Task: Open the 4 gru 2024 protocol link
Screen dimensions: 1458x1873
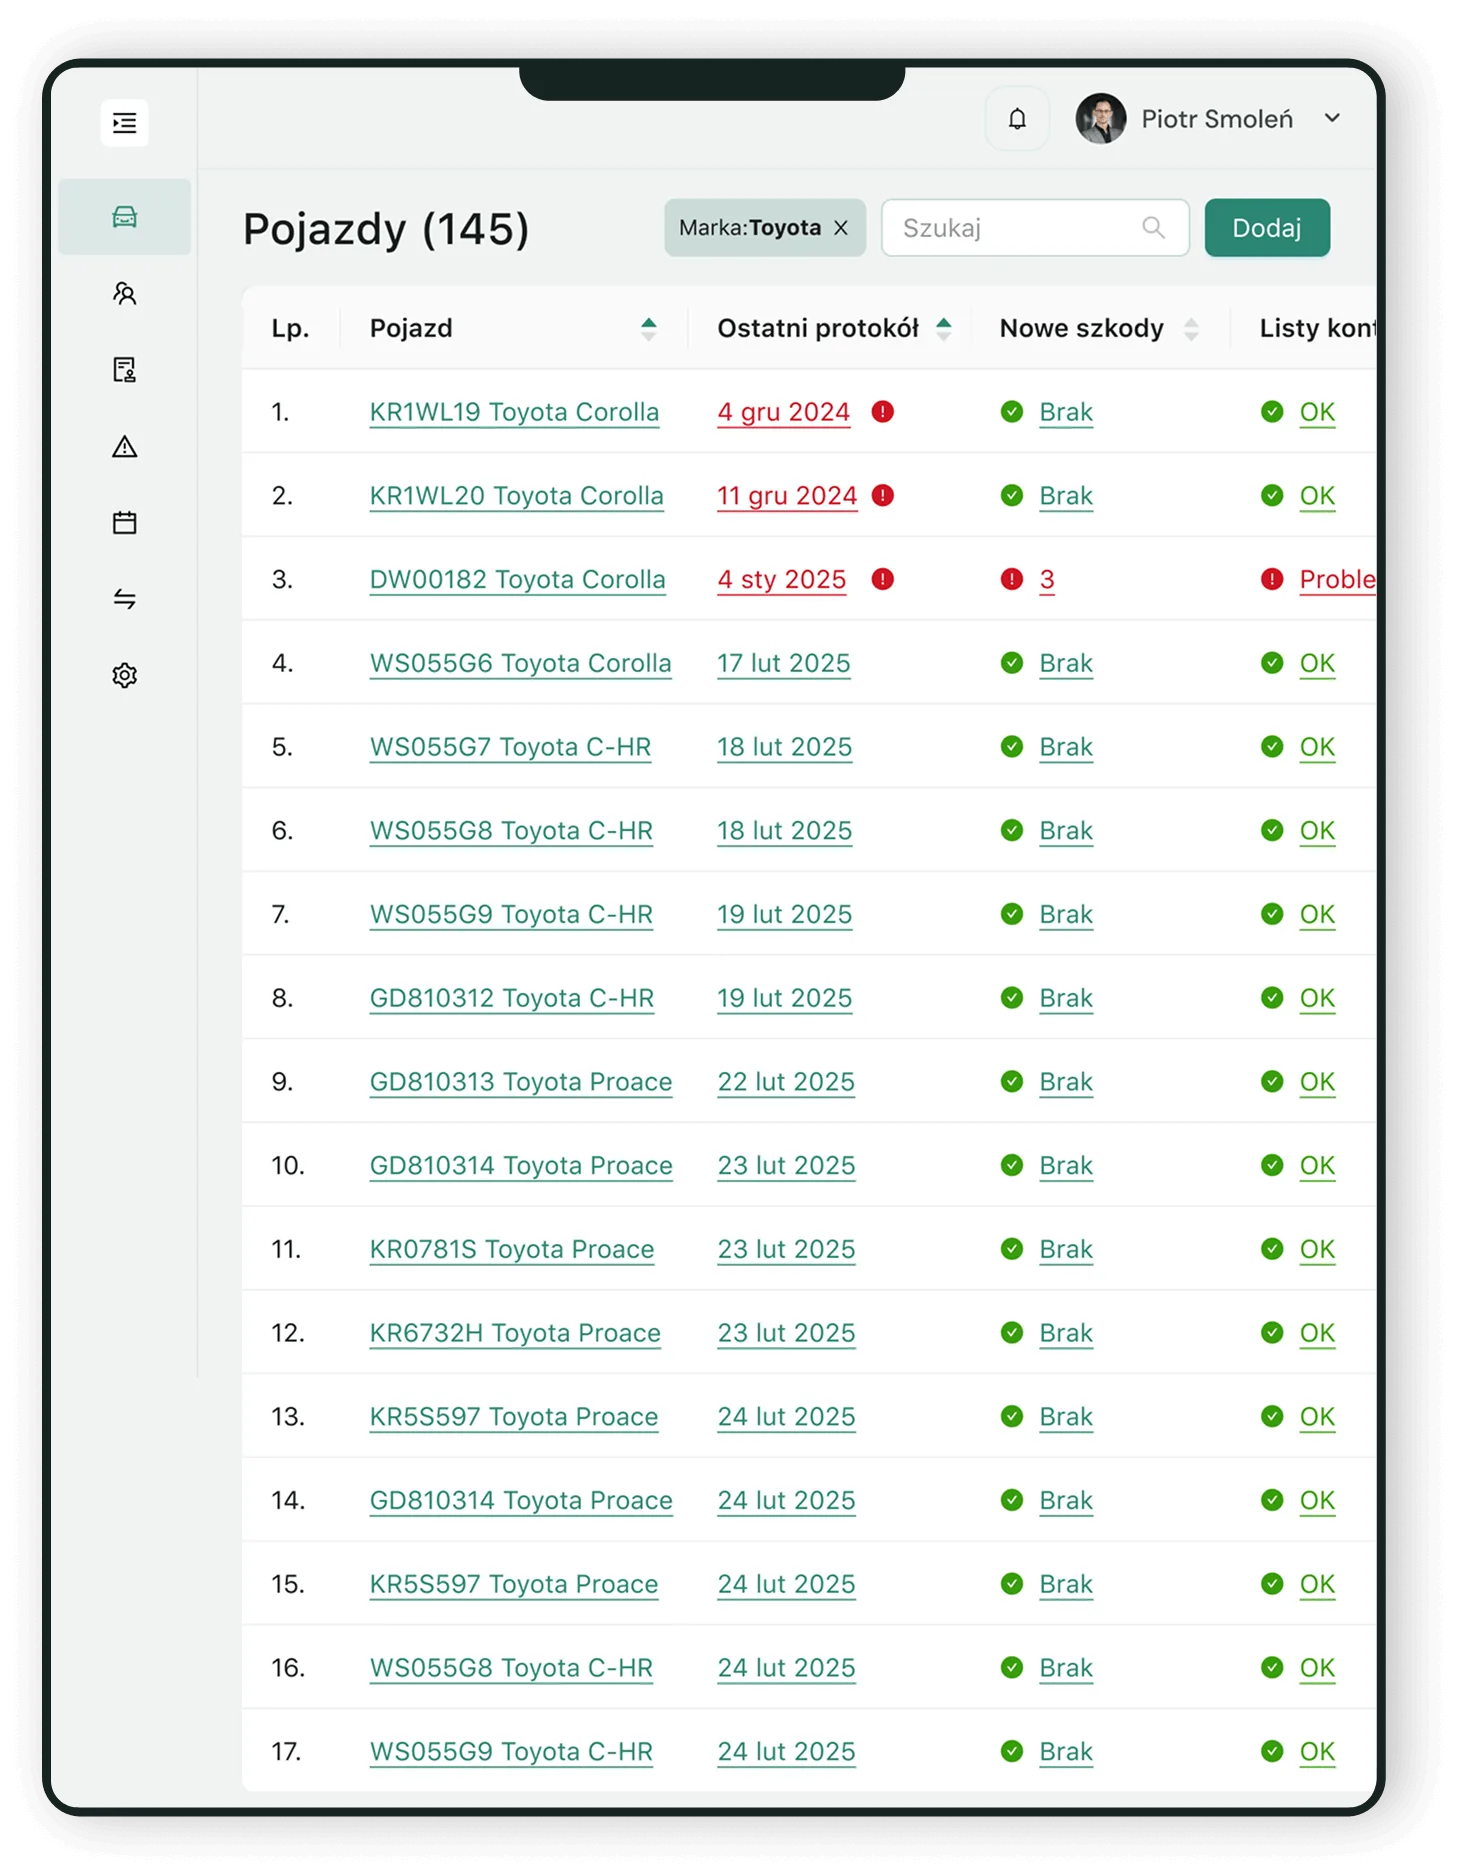Action: tap(784, 412)
